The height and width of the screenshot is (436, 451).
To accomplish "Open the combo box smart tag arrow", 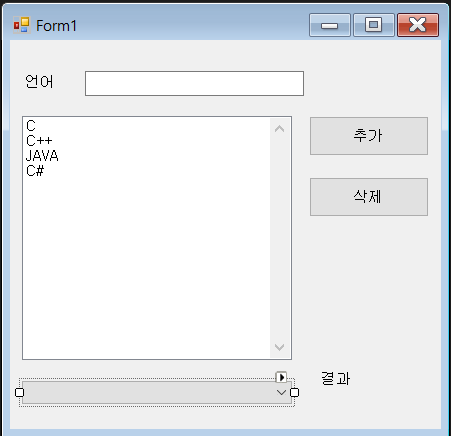I will coord(281,377).
